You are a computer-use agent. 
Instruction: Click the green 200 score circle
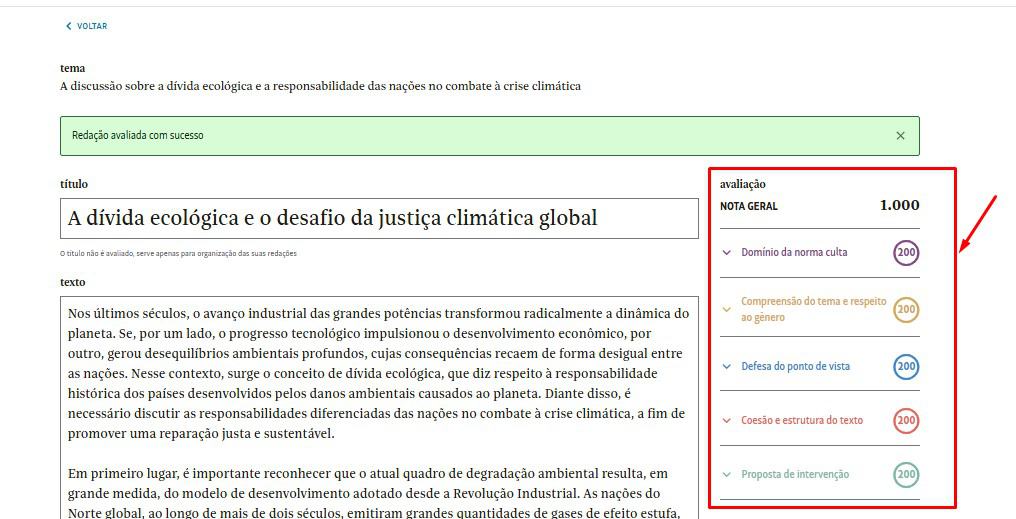[906, 475]
